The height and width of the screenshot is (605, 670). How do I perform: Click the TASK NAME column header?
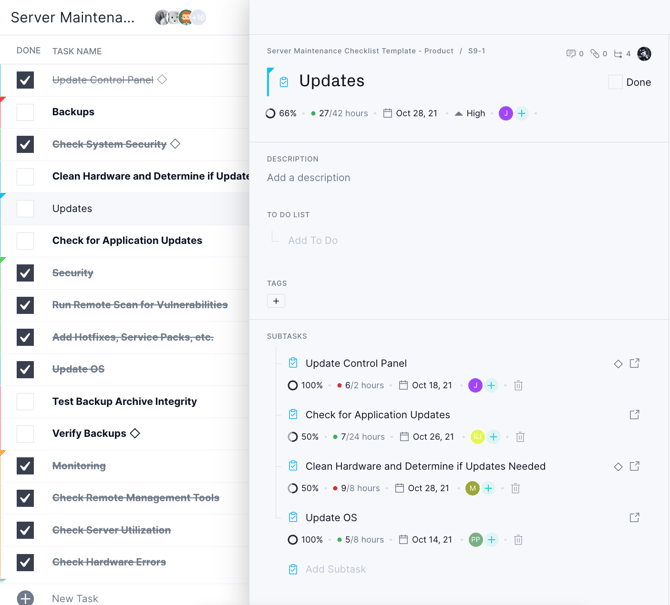77,51
